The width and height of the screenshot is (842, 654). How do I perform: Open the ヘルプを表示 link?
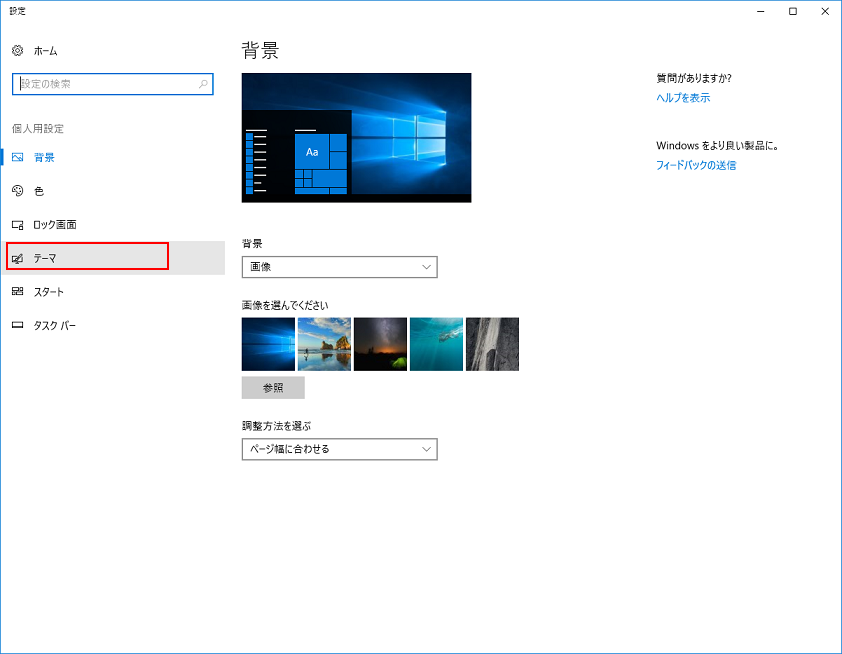[683, 98]
